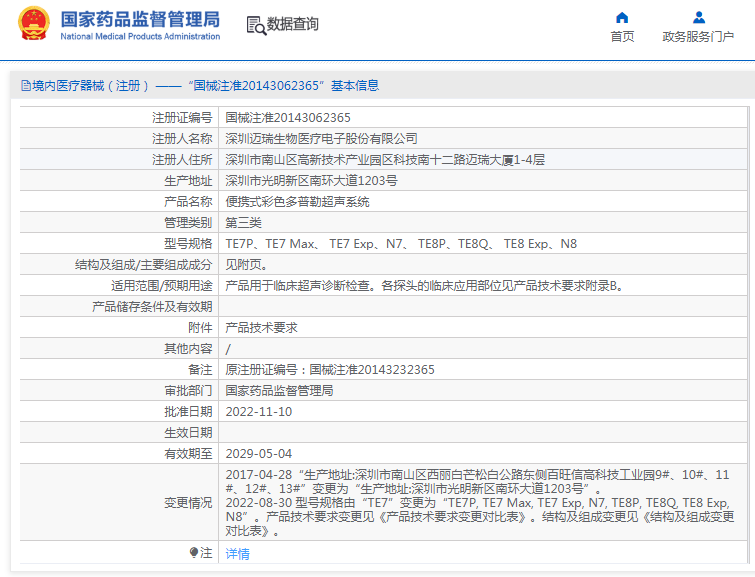This screenshot has height=577, width=755.
Task: Click the document icon before 境内医疗器械
Action: pos(26,86)
